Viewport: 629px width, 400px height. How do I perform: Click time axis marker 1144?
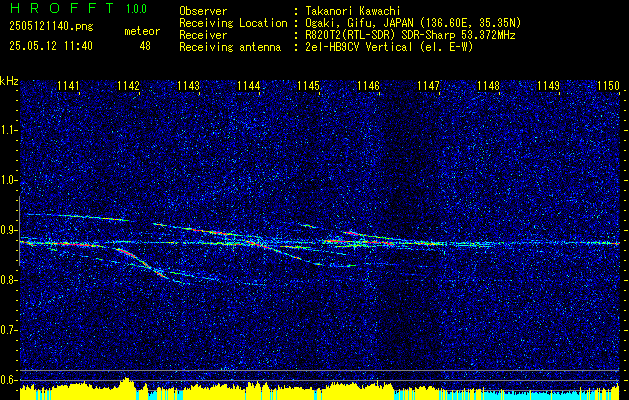[x=249, y=86]
